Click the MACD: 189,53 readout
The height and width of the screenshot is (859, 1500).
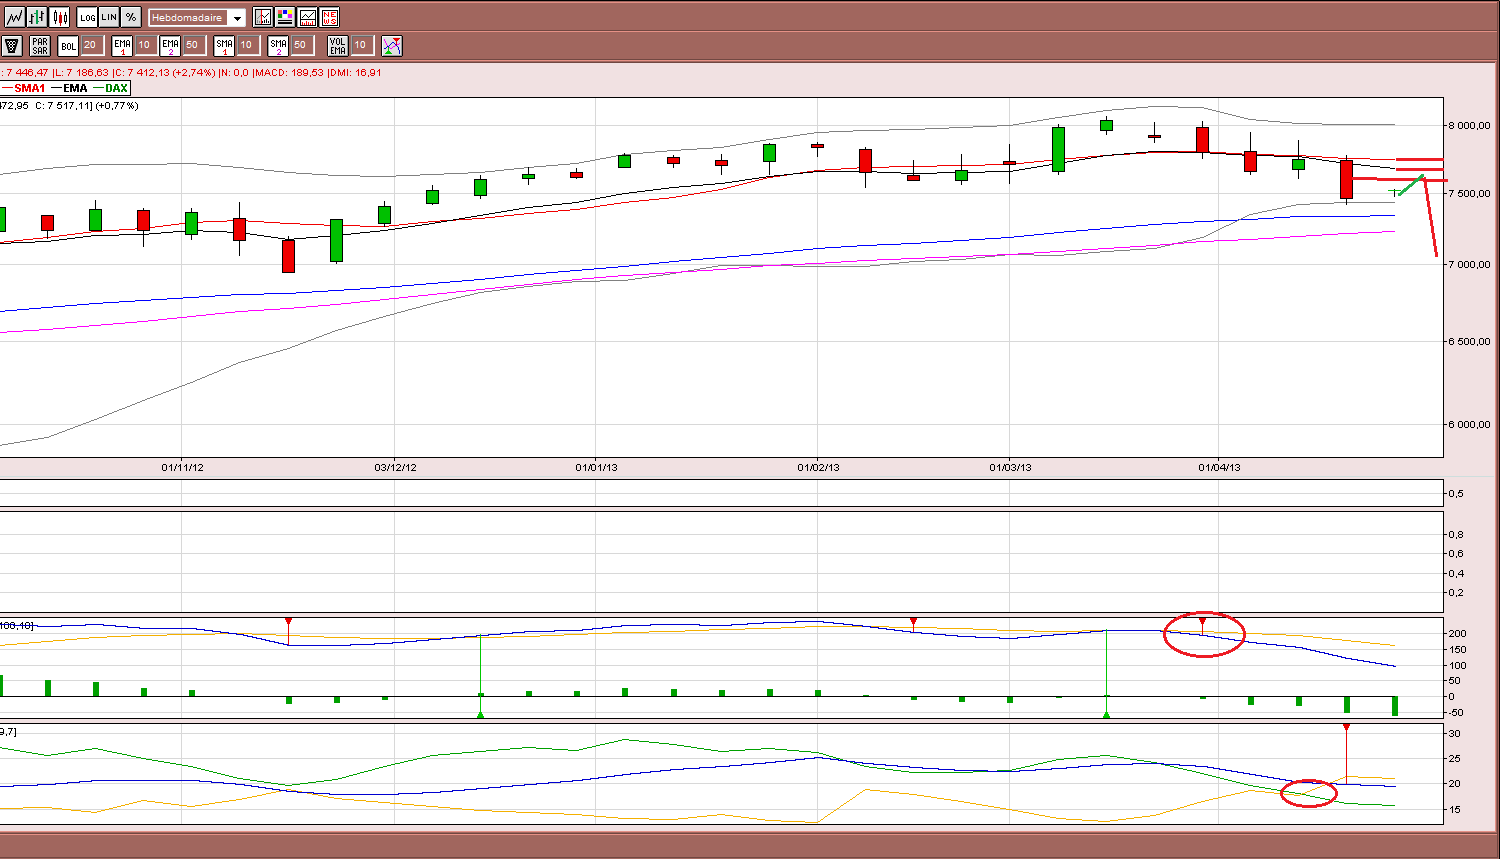[290, 72]
